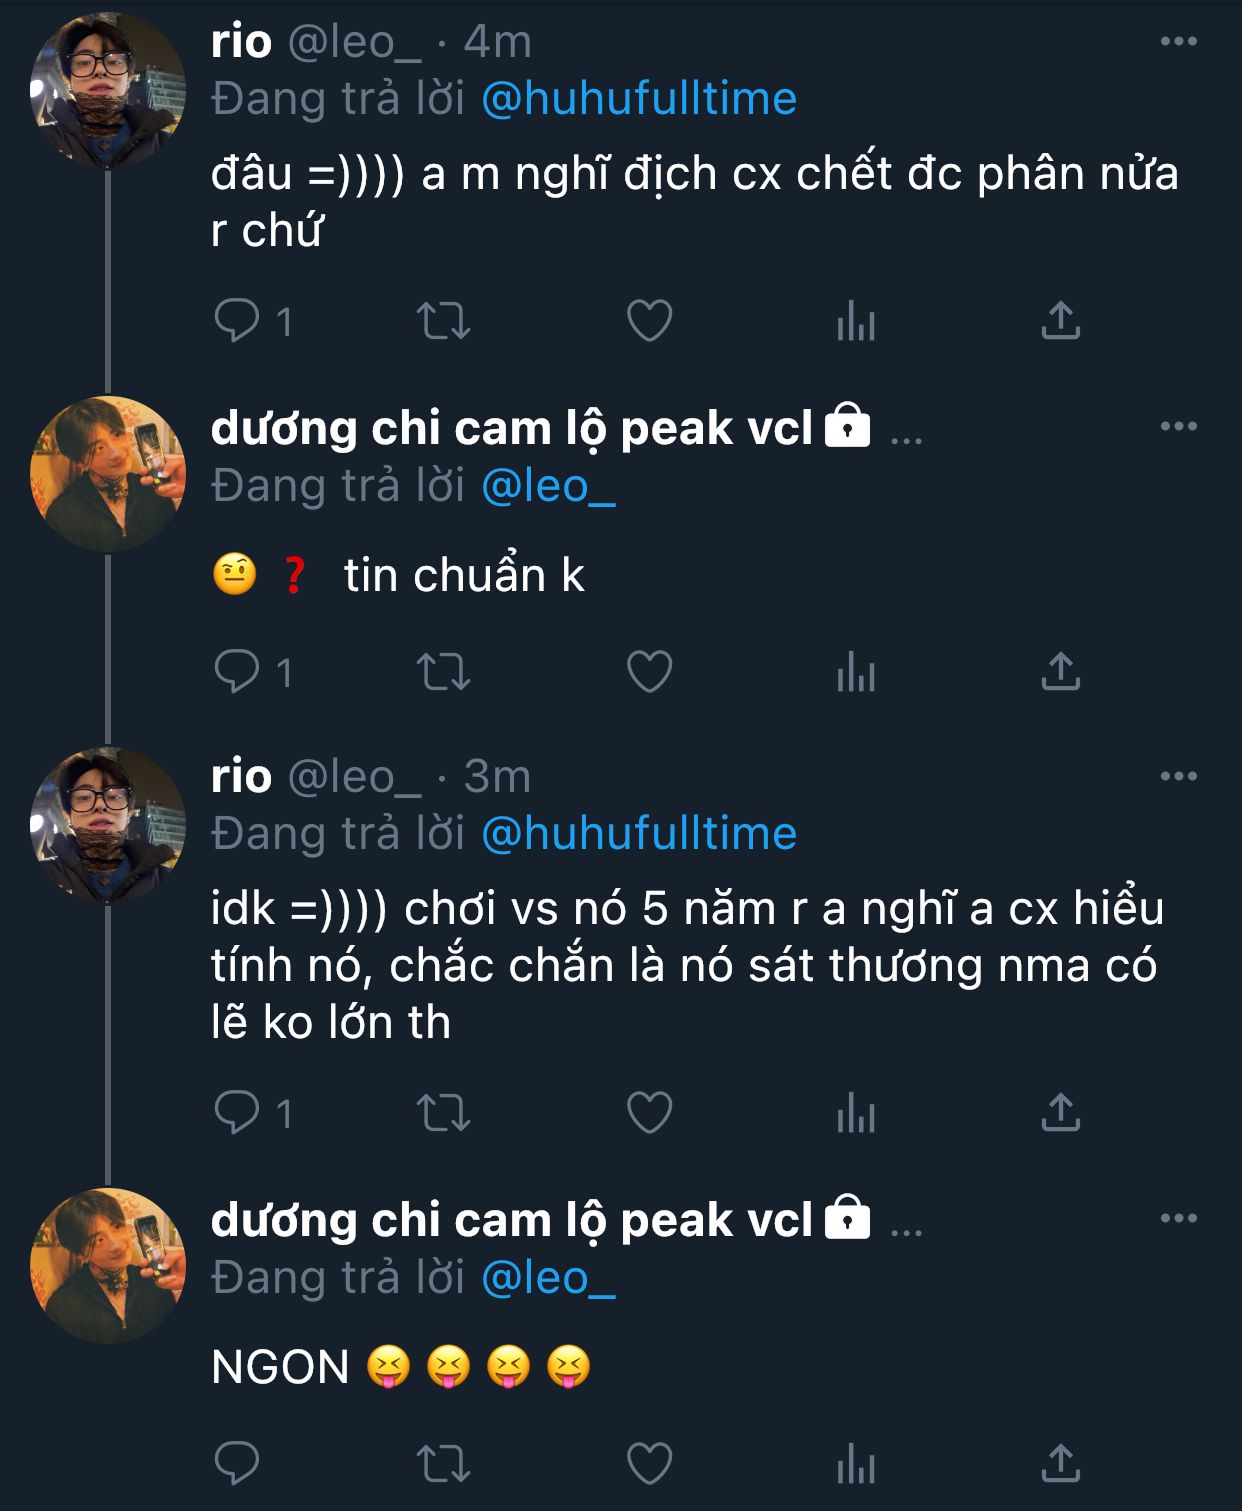Like rio's tweet posted 4m ago
1242x1511 pixels.
649,321
